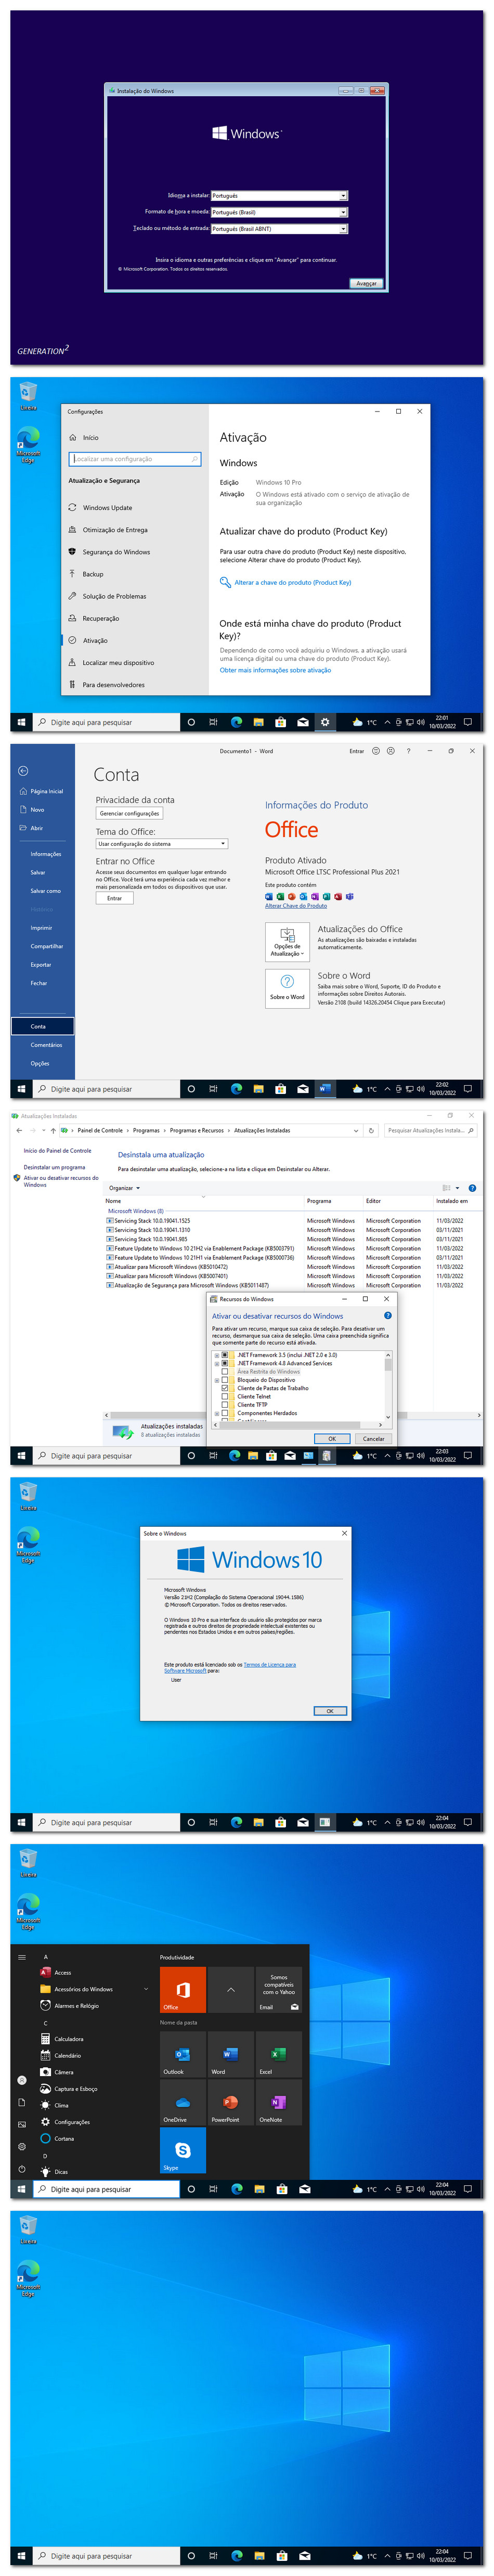Screen dimensions: 494x2576
Task: Click the refresh icon beside the Control Panel address bar
Action: (371, 1130)
